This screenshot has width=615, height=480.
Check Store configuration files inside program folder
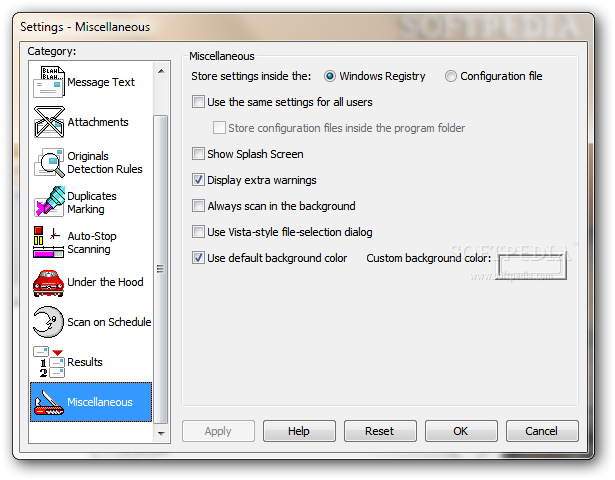tap(219, 128)
